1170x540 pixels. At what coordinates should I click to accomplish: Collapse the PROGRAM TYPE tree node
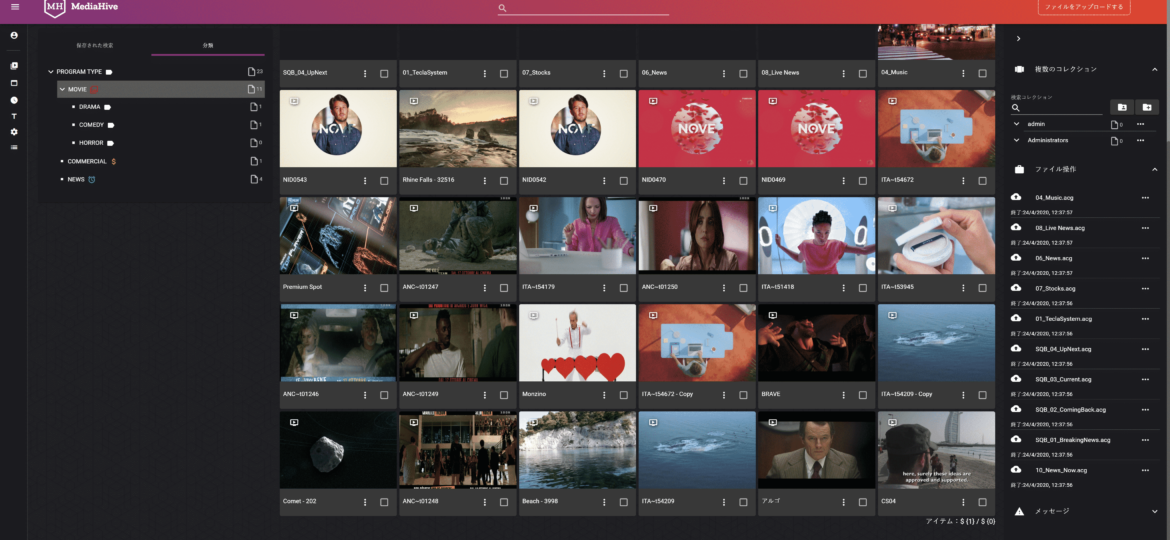pyautogui.click(x=51, y=72)
